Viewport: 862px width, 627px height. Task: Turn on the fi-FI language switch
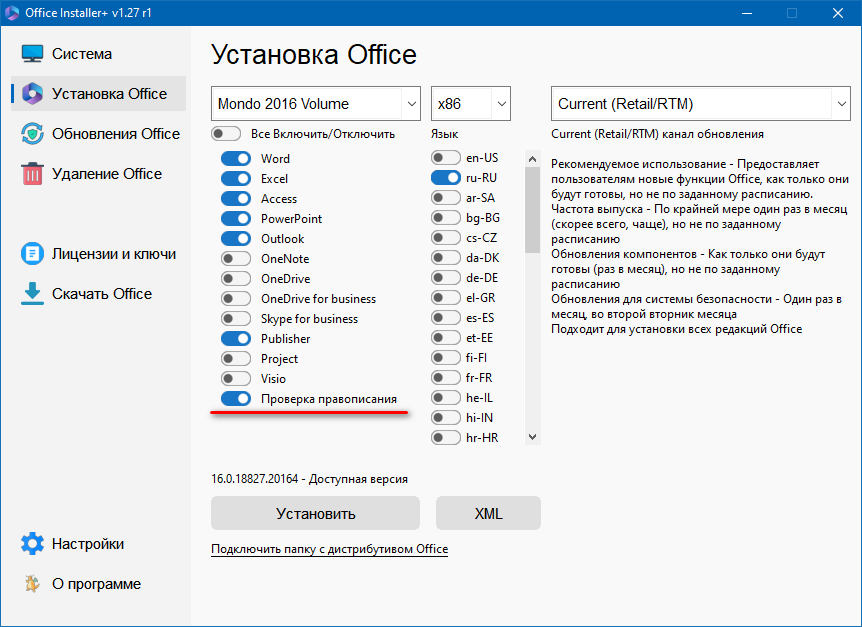click(446, 358)
